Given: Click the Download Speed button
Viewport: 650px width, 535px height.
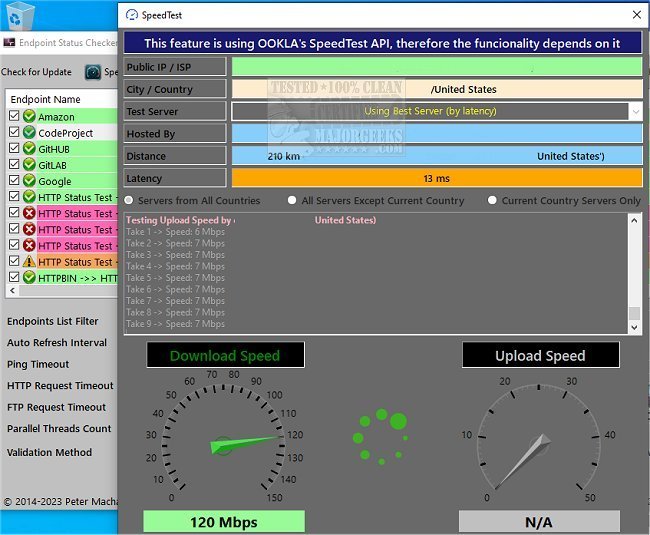Looking at the screenshot, I should click(225, 355).
